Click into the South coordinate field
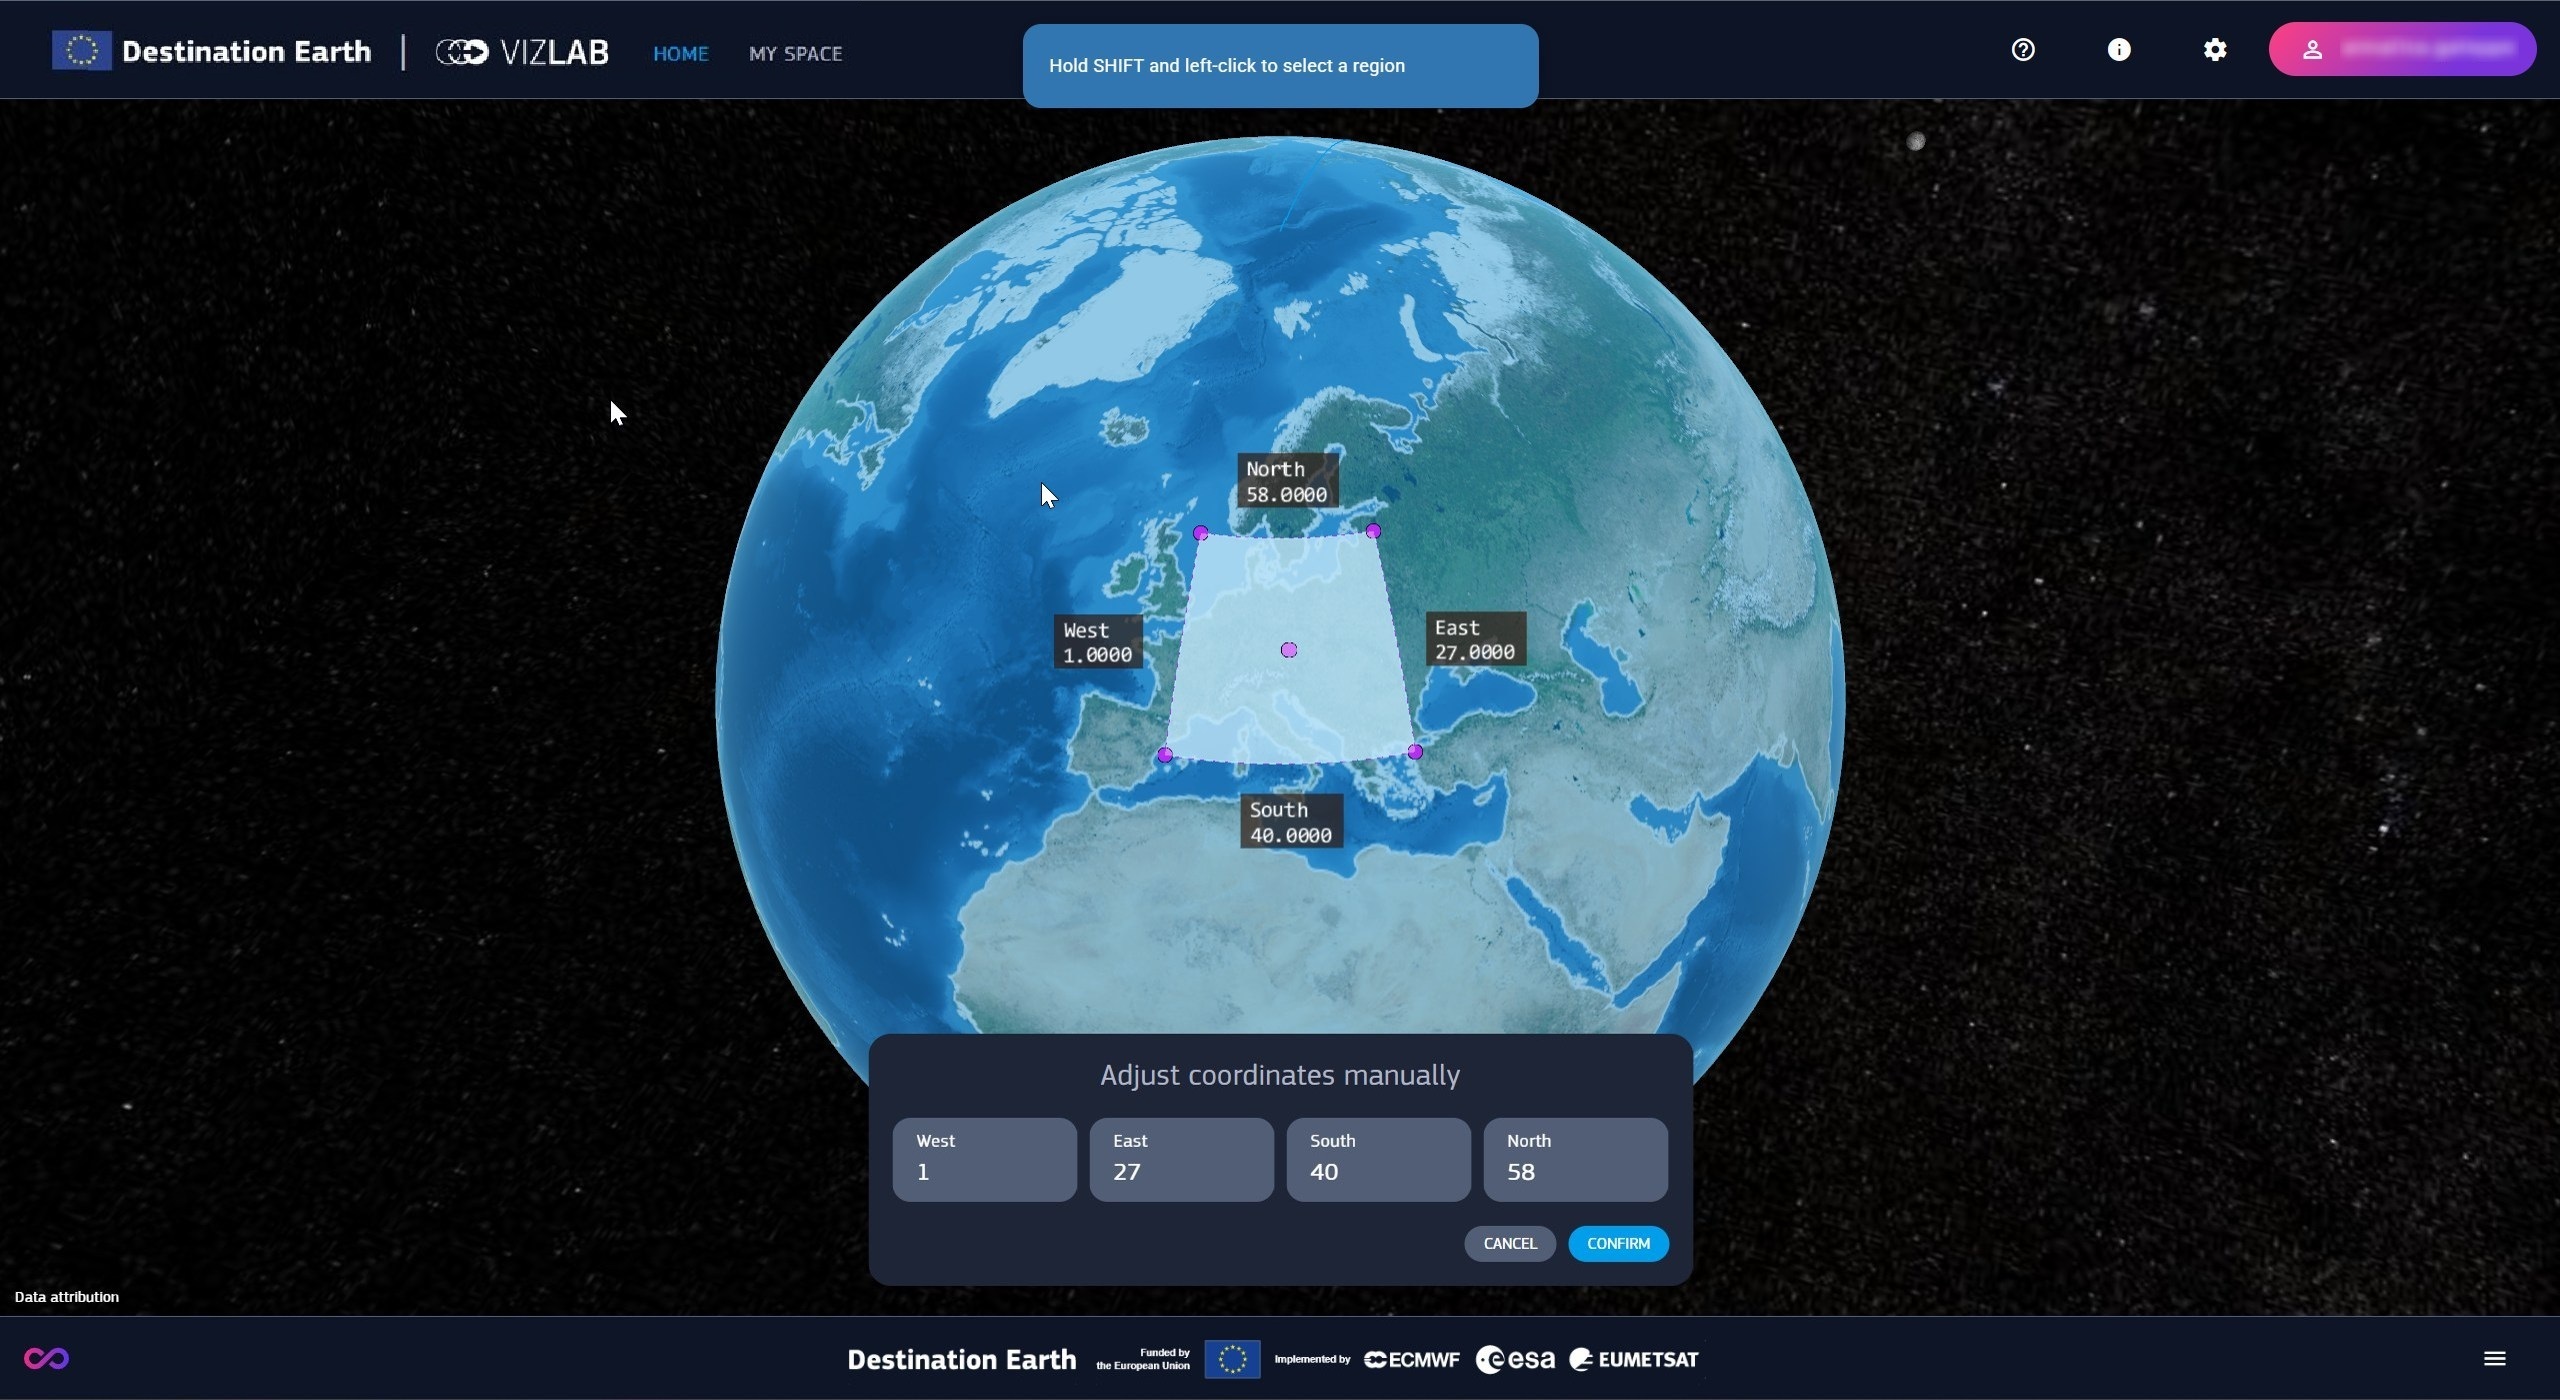Image resolution: width=2560 pixels, height=1400 pixels. (x=1378, y=1160)
